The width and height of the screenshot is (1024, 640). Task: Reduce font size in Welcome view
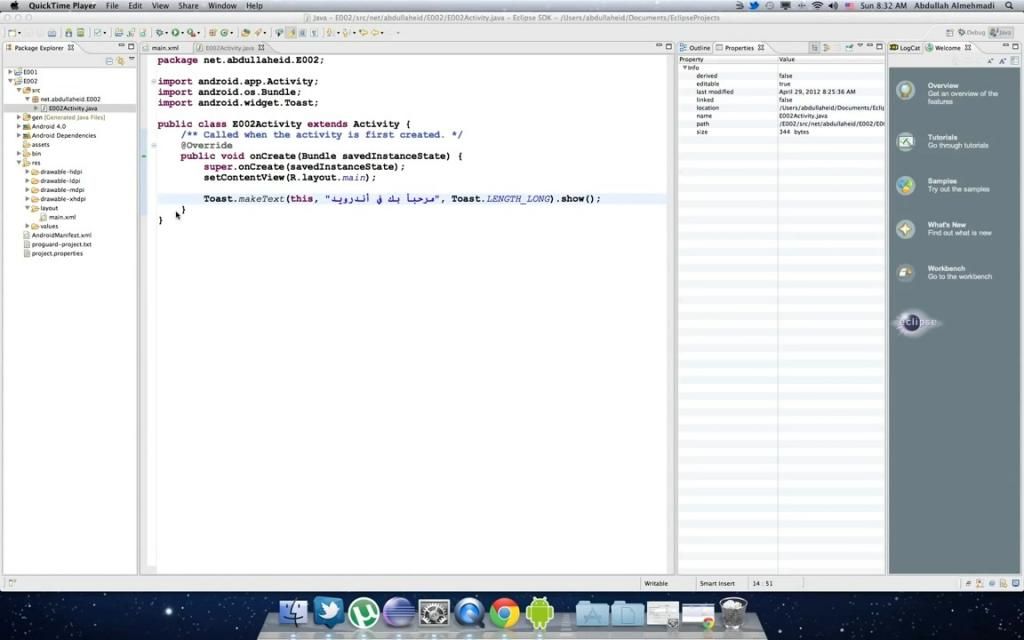click(991, 61)
